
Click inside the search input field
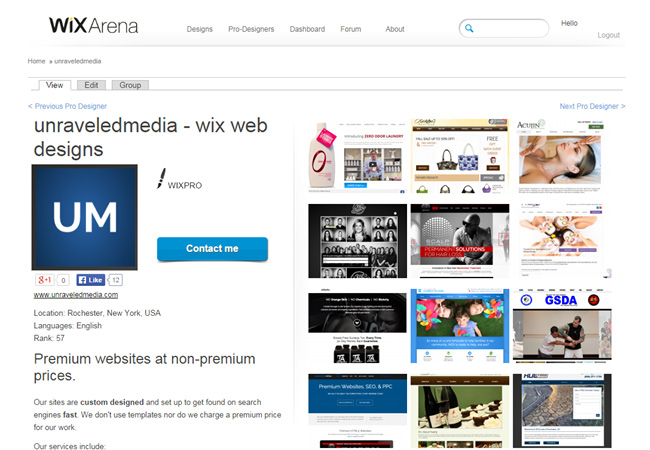(512, 29)
